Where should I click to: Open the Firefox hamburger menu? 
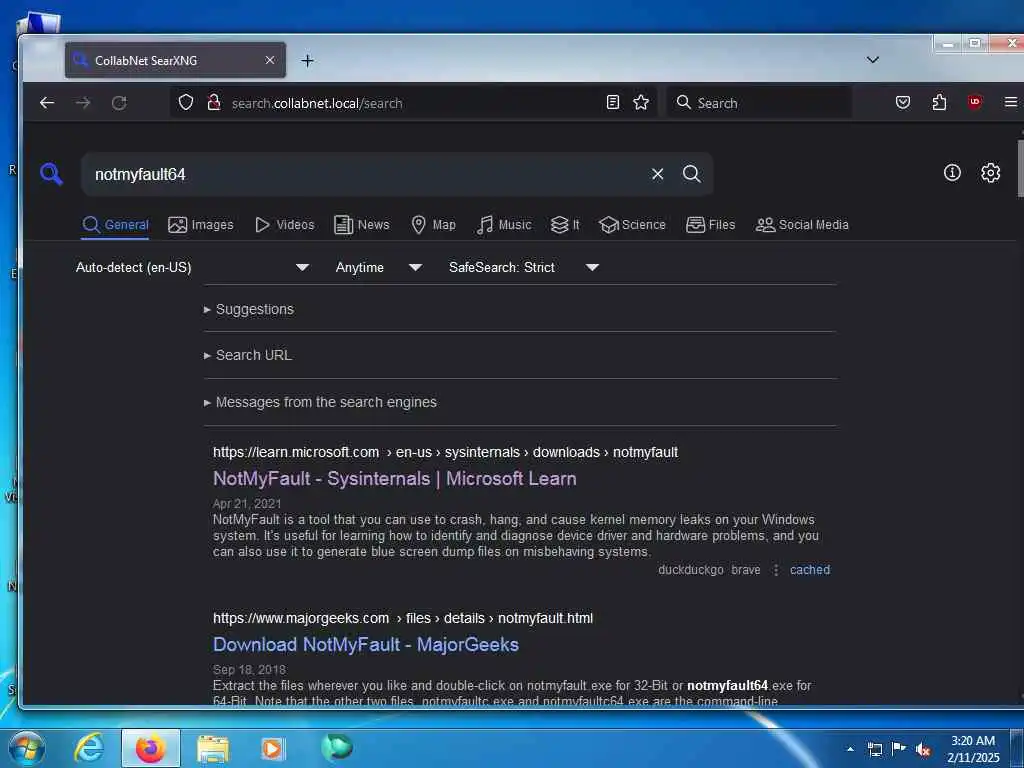pos(1010,103)
